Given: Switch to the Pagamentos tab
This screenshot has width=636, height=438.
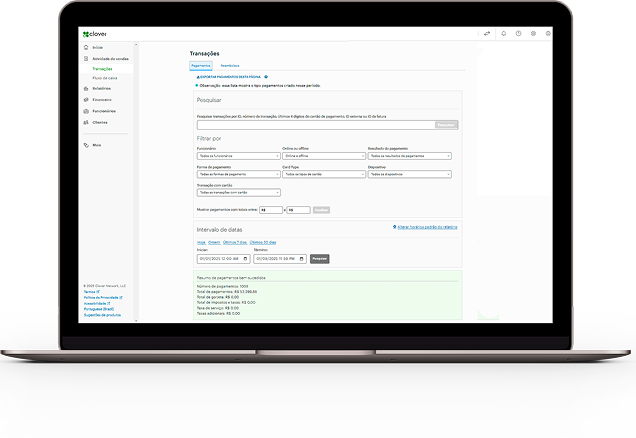Looking at the screenshot, I should (201, 66).
